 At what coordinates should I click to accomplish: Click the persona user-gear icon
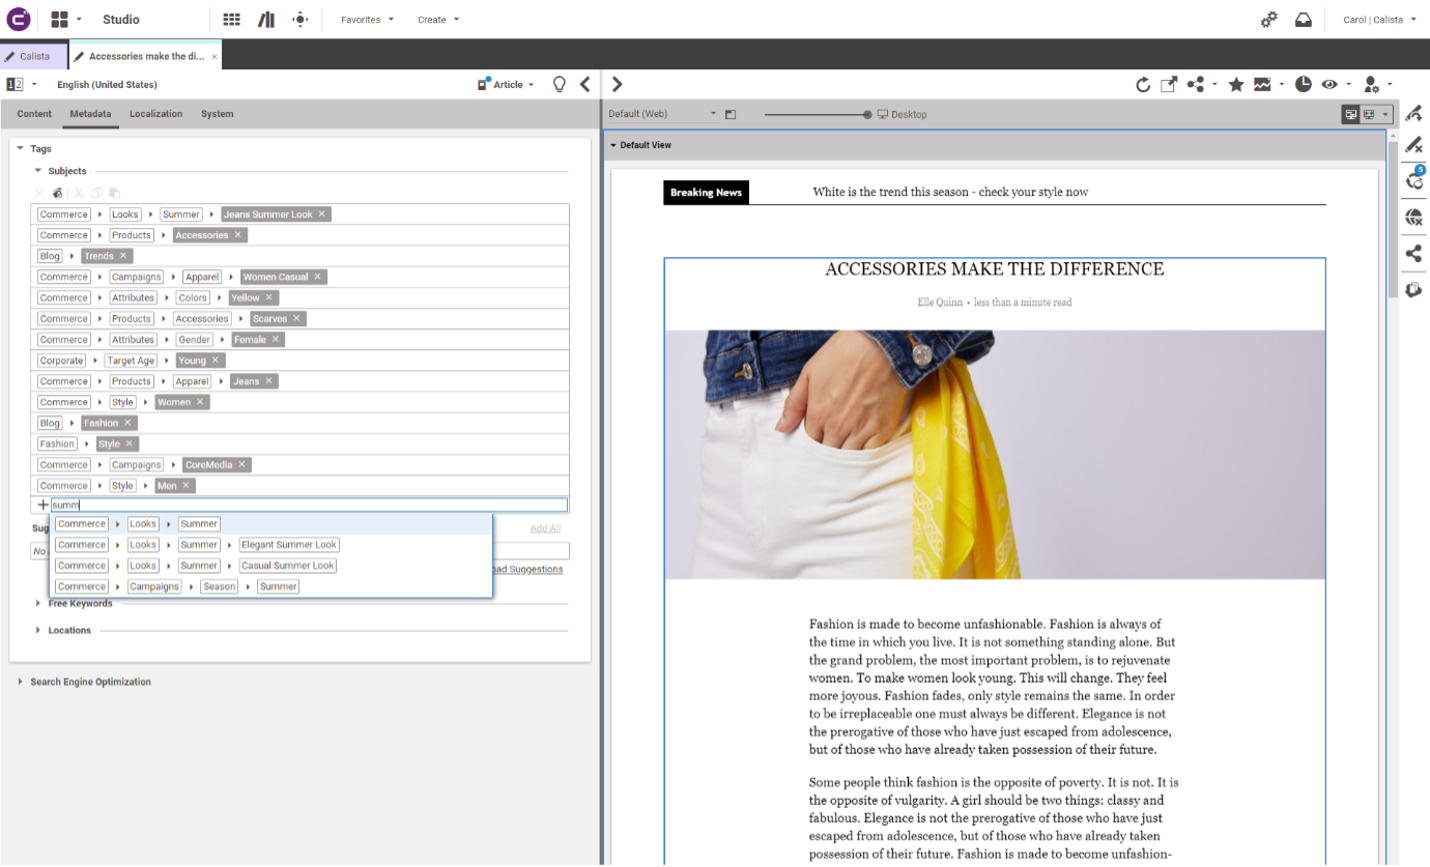pos(1372,84)
